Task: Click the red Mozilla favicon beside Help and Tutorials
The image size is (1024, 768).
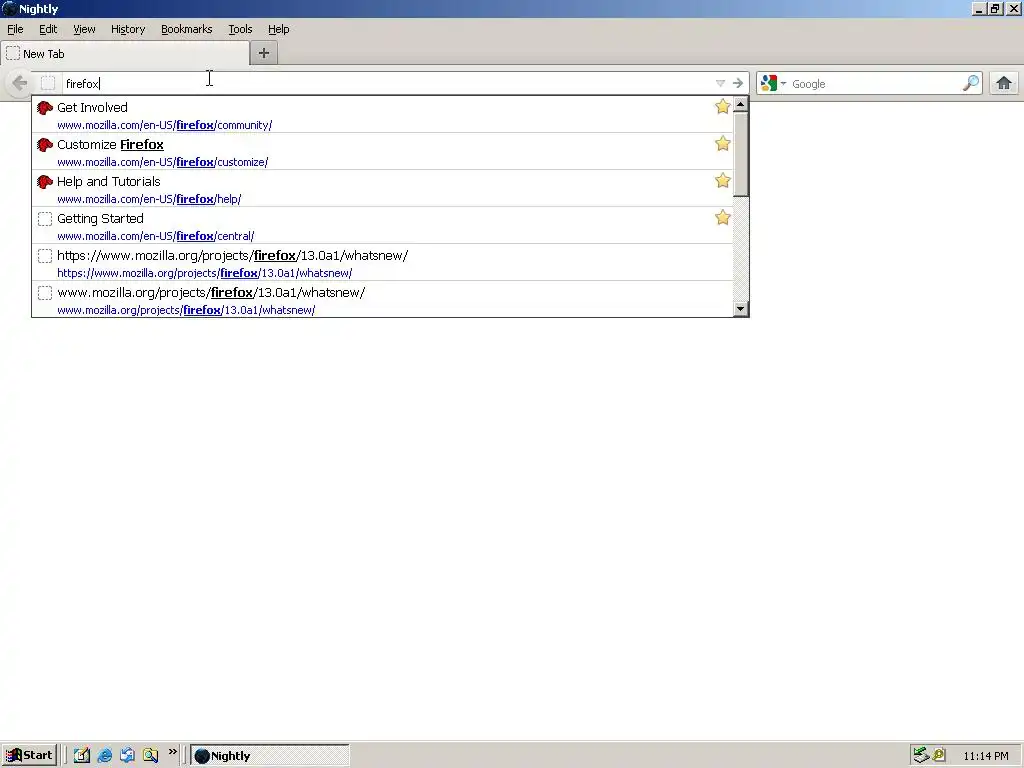Action: 44,182
